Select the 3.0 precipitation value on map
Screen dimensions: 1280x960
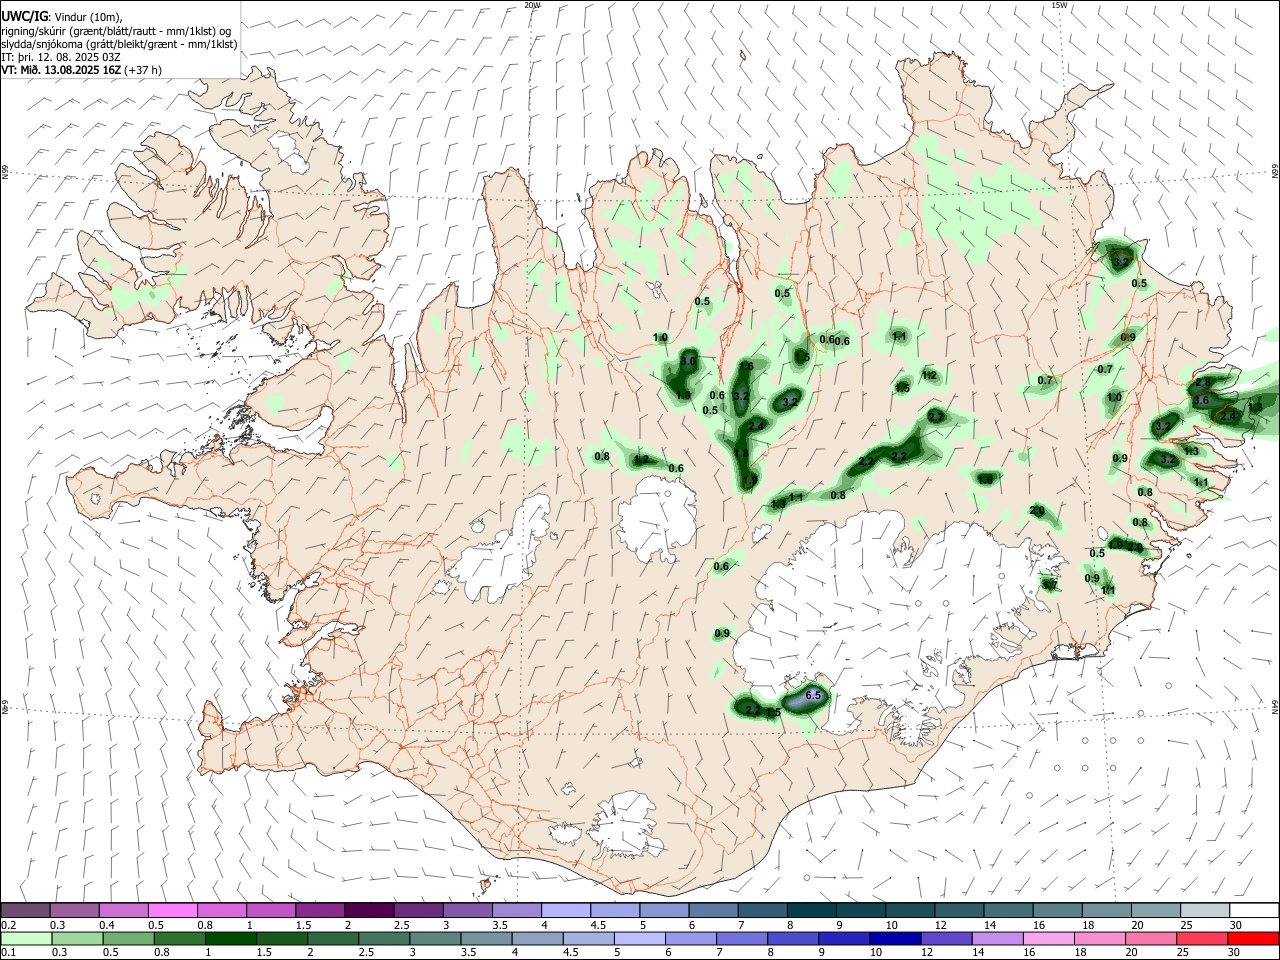pyautogui.click(x=688, y=361)
